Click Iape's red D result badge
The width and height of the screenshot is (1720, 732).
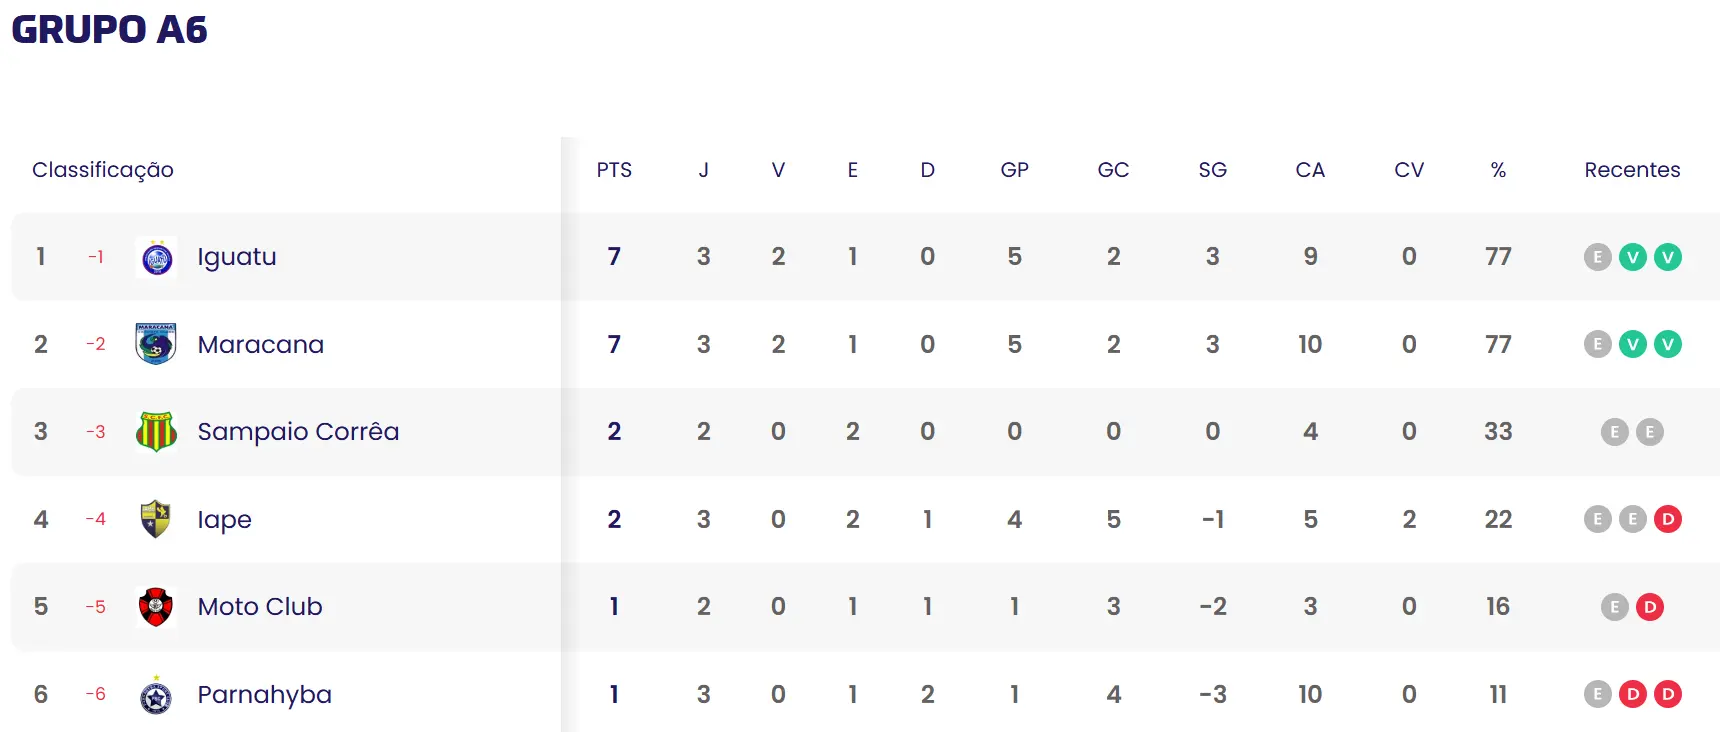coord(1667,519)
